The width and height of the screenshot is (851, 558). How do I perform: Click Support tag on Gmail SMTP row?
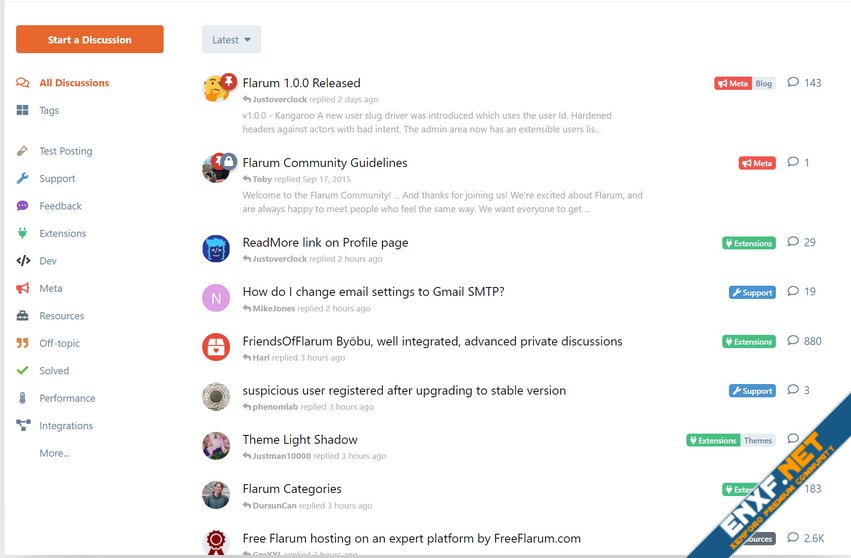pos(752,292)
